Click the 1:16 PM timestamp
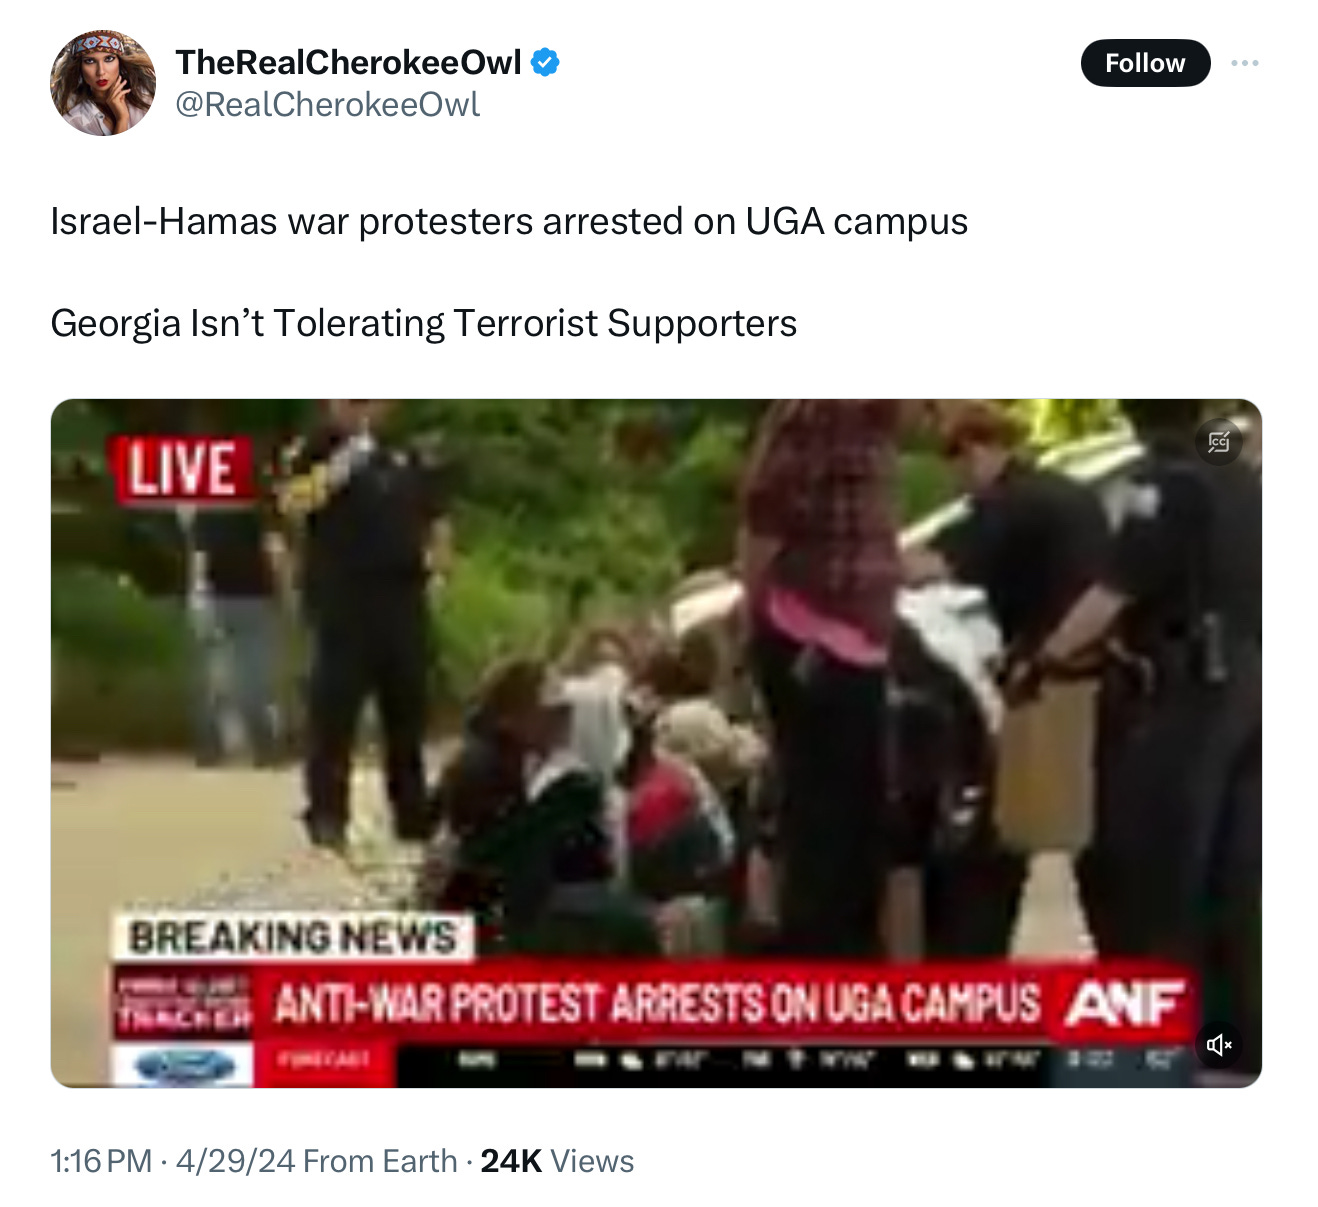The height and width of the screenshot is (1207, 1318). [x=101, y=1161]
